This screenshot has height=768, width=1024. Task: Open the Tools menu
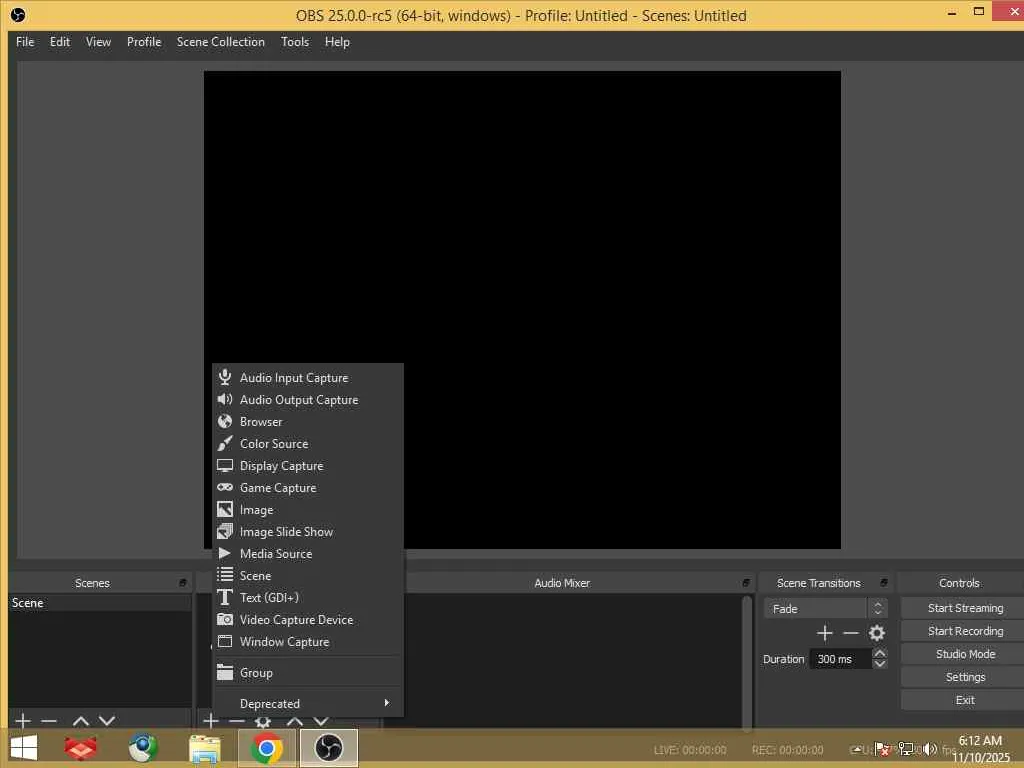coord(295,42)
